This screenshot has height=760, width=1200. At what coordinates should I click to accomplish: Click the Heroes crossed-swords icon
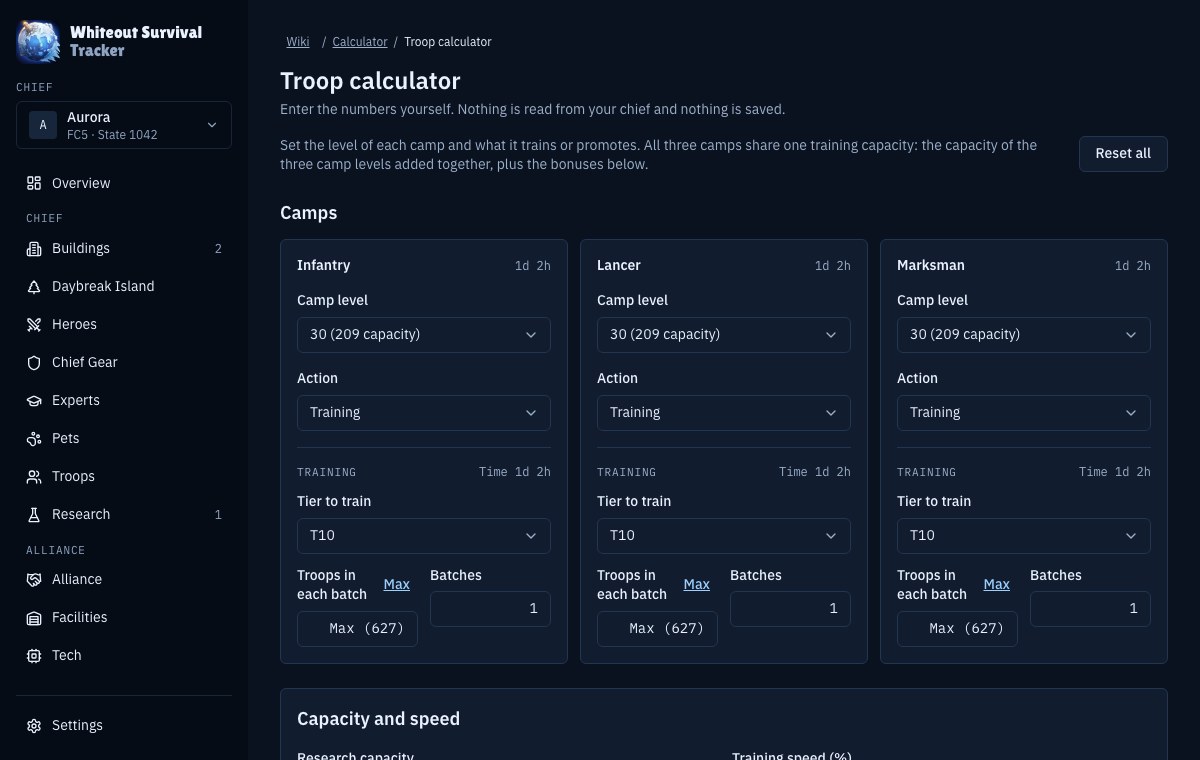click(x=34, y=324)
